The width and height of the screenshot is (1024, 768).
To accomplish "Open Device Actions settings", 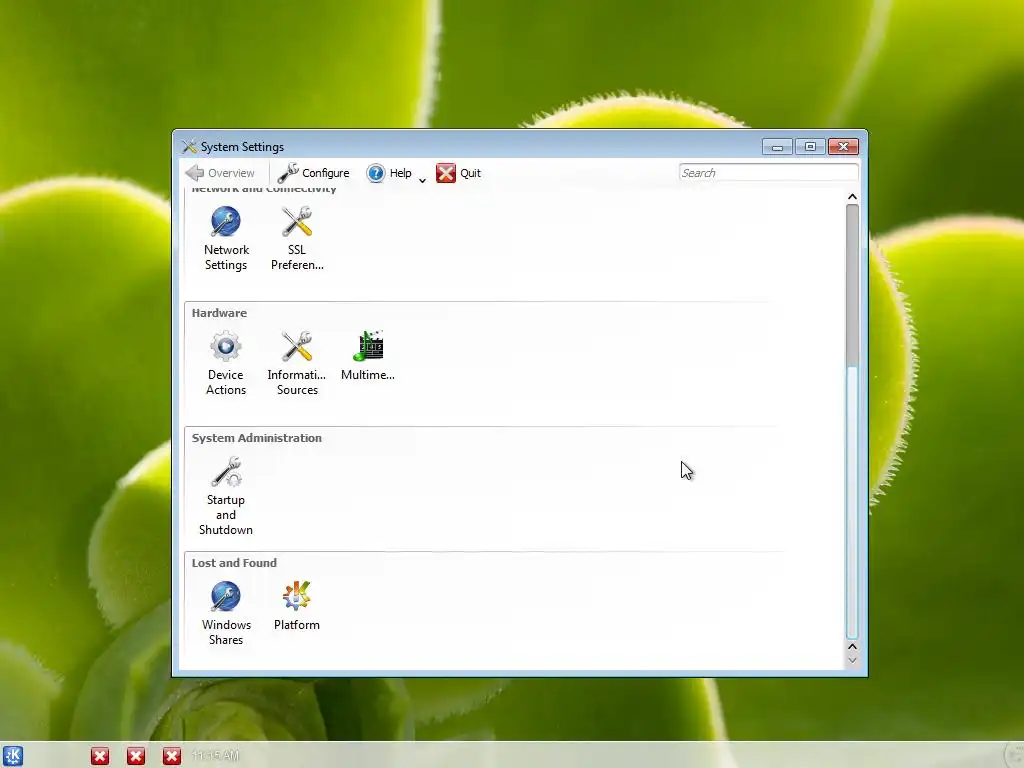I will [x=226, y=364].
